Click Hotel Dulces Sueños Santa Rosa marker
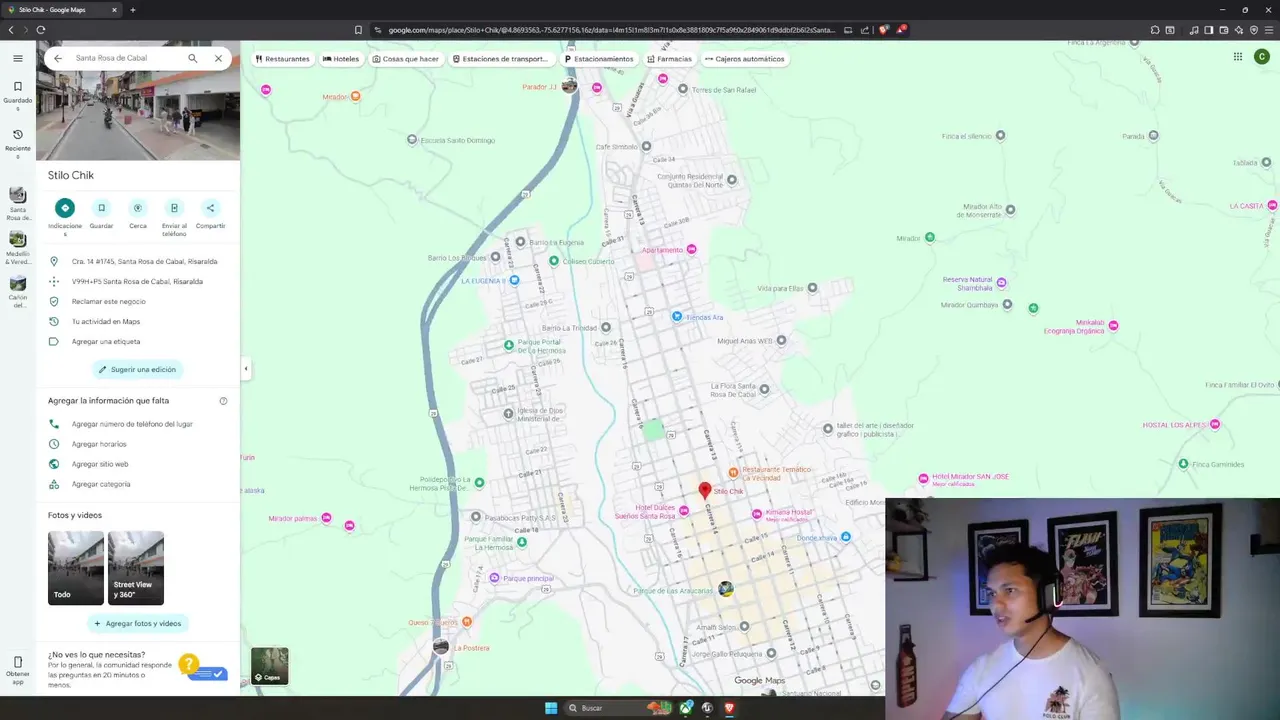Image resolution: width=1280 pixels, height=720 pixels. (684, 511)
